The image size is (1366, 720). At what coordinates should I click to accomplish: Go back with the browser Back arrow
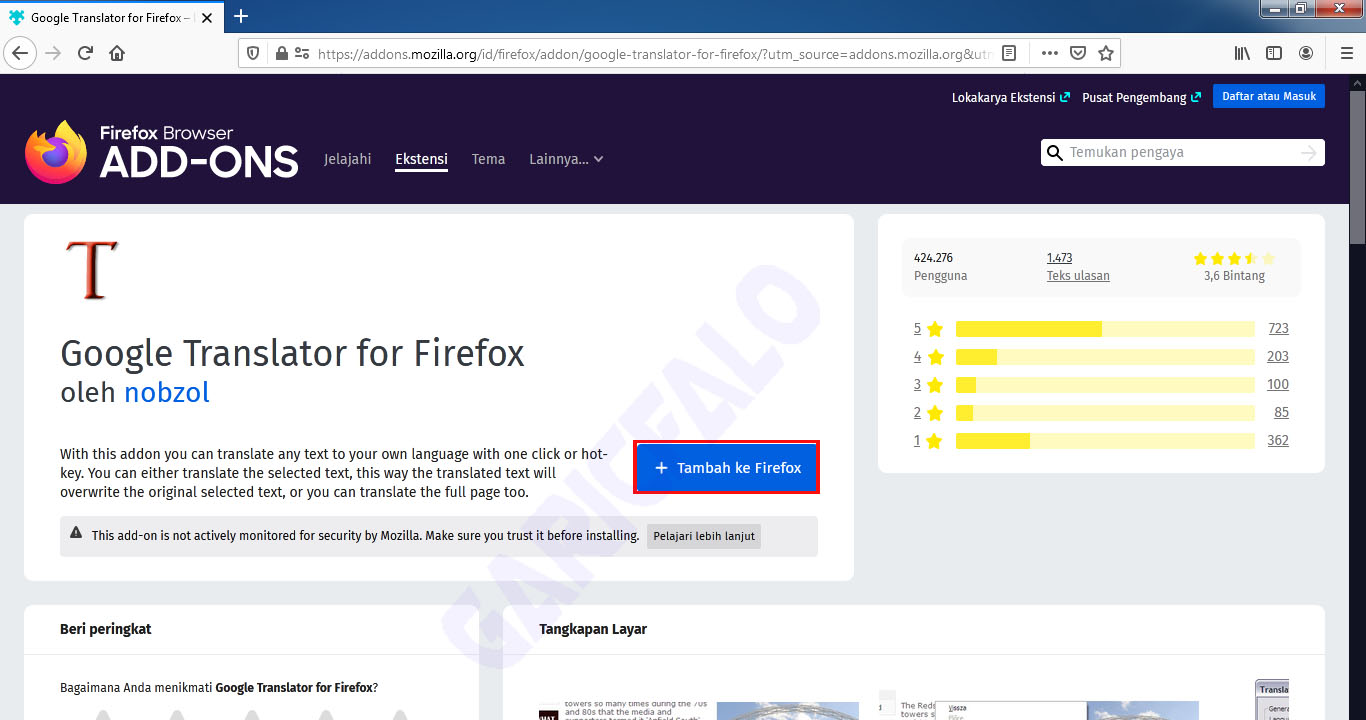point(21,53)
